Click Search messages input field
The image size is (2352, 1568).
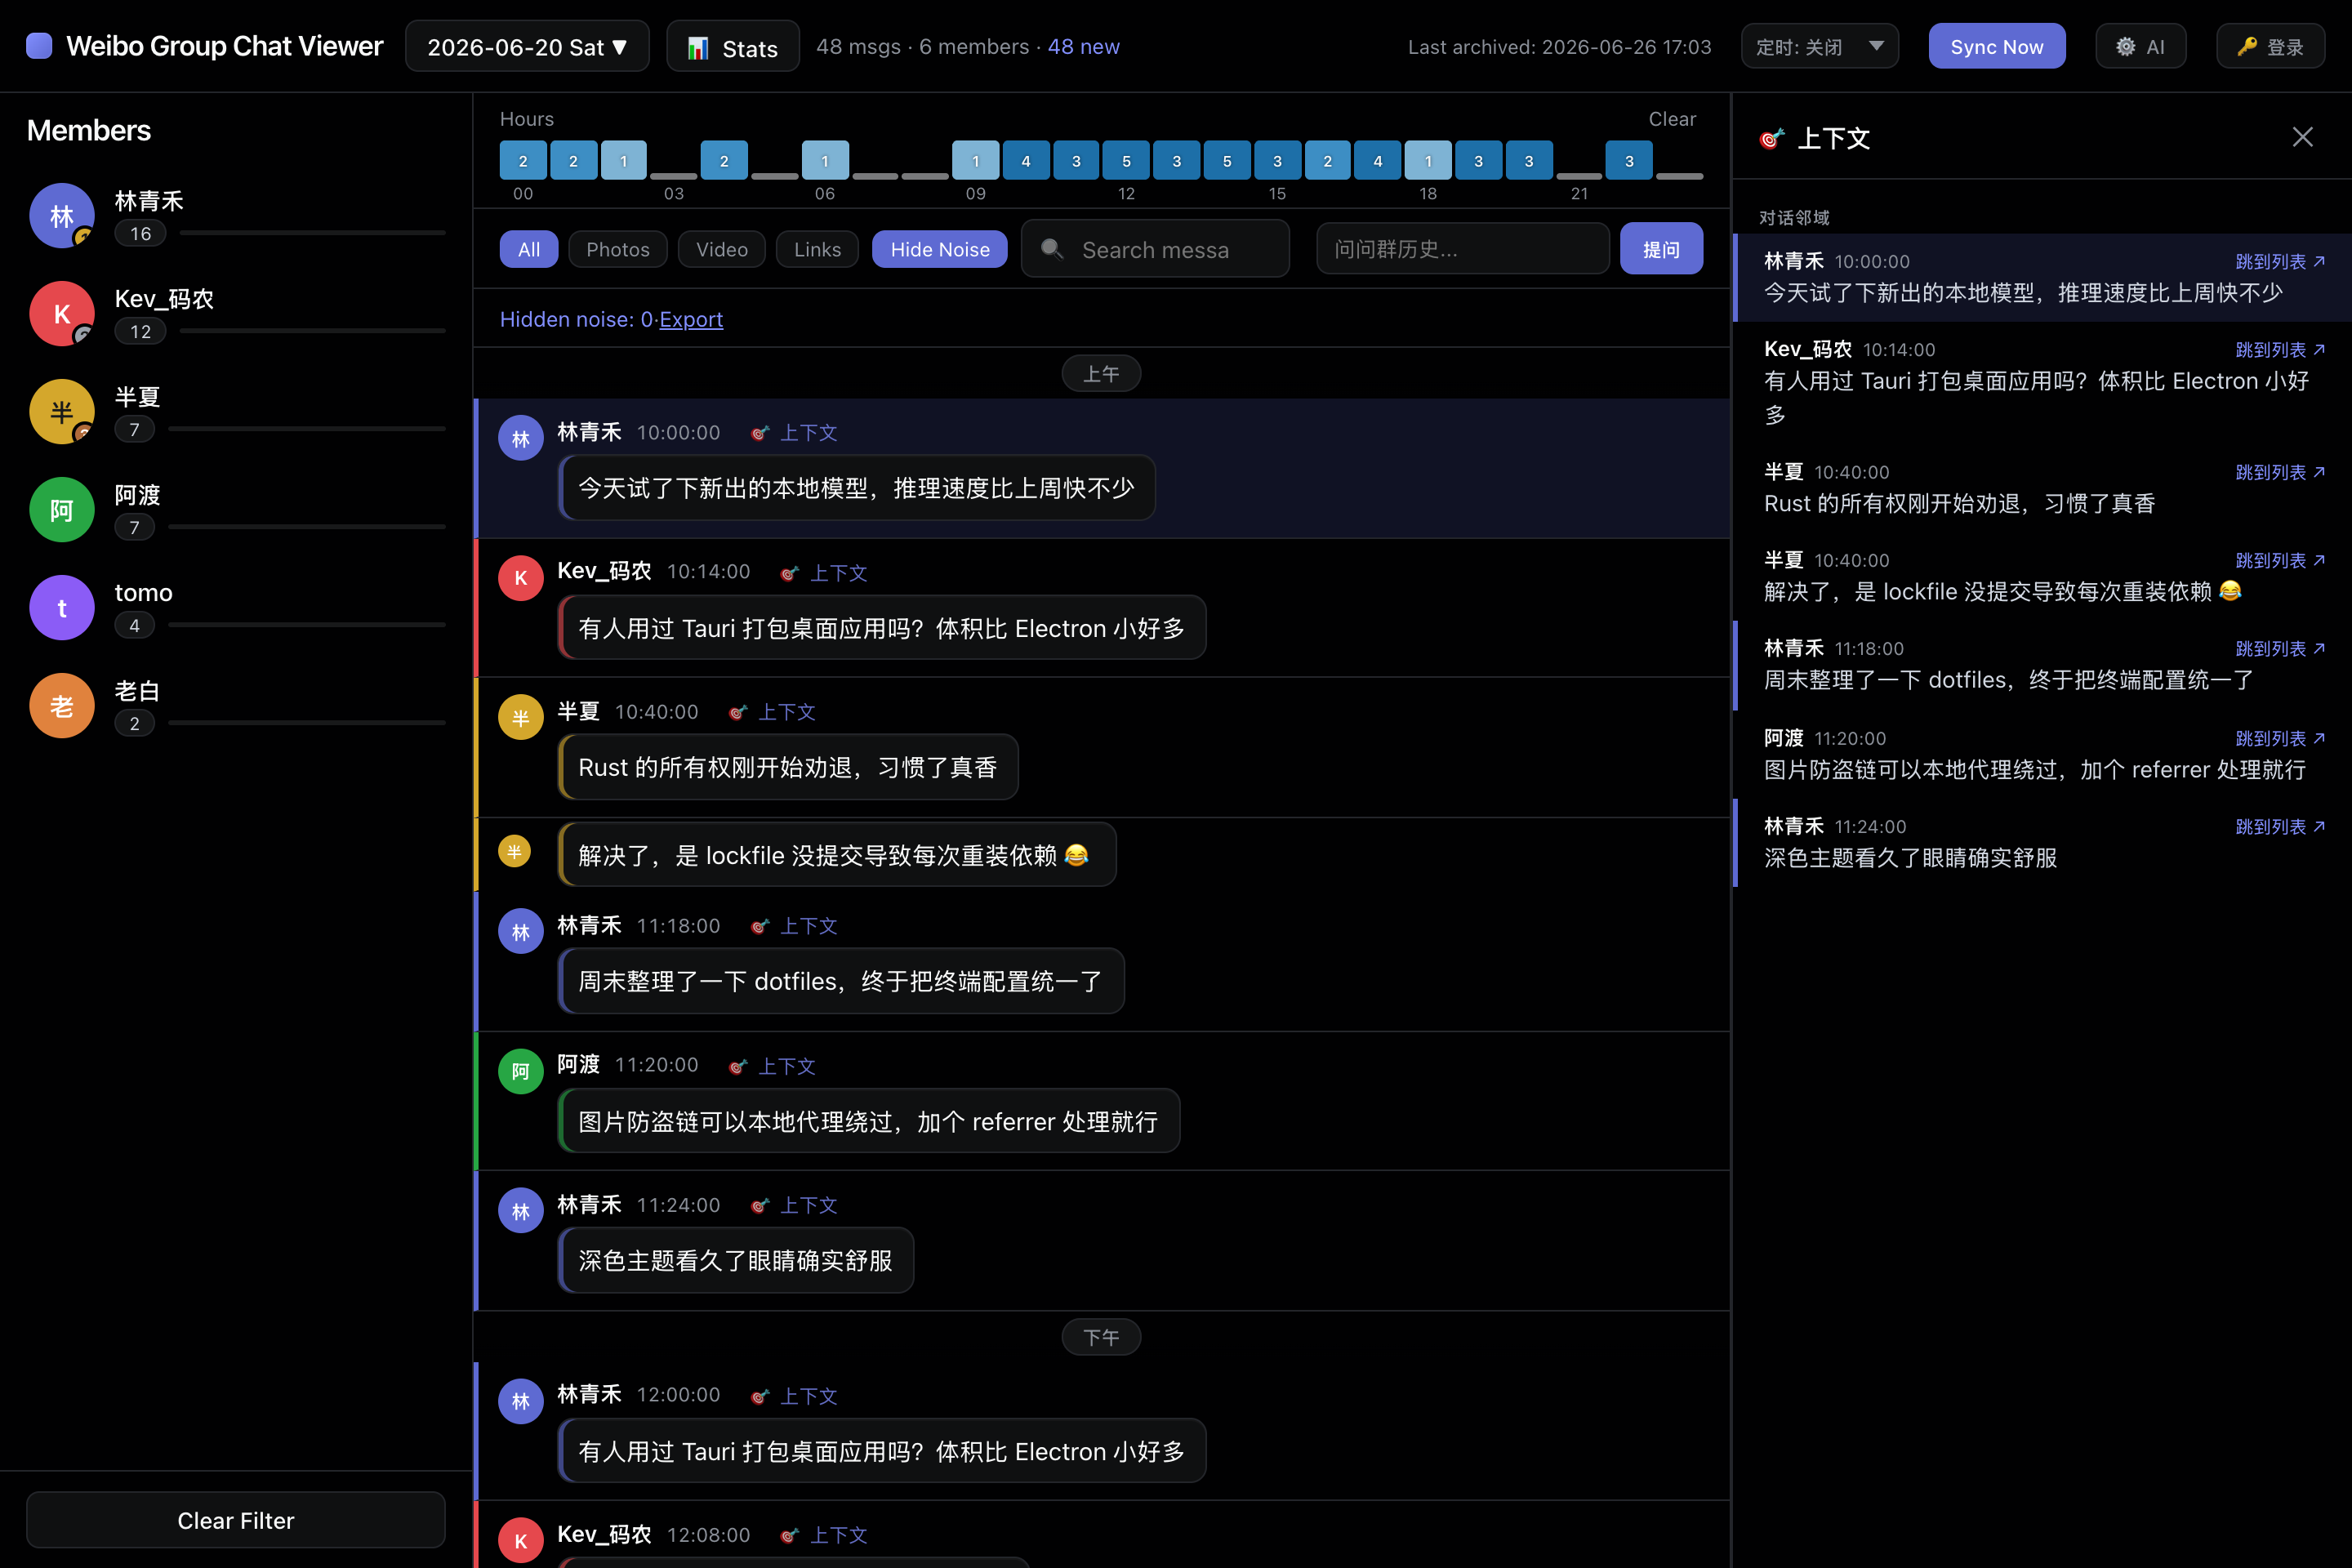[1155, 249]
